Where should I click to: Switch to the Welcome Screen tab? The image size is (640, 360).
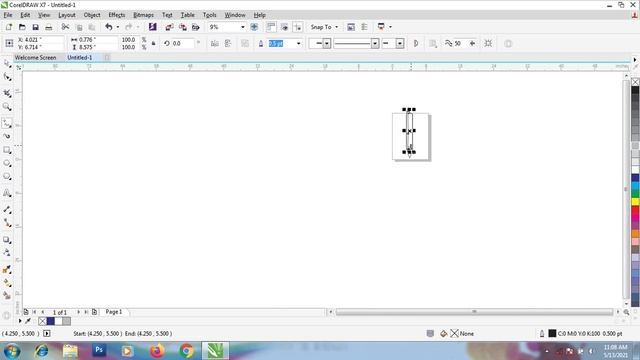tap(36, 58)
